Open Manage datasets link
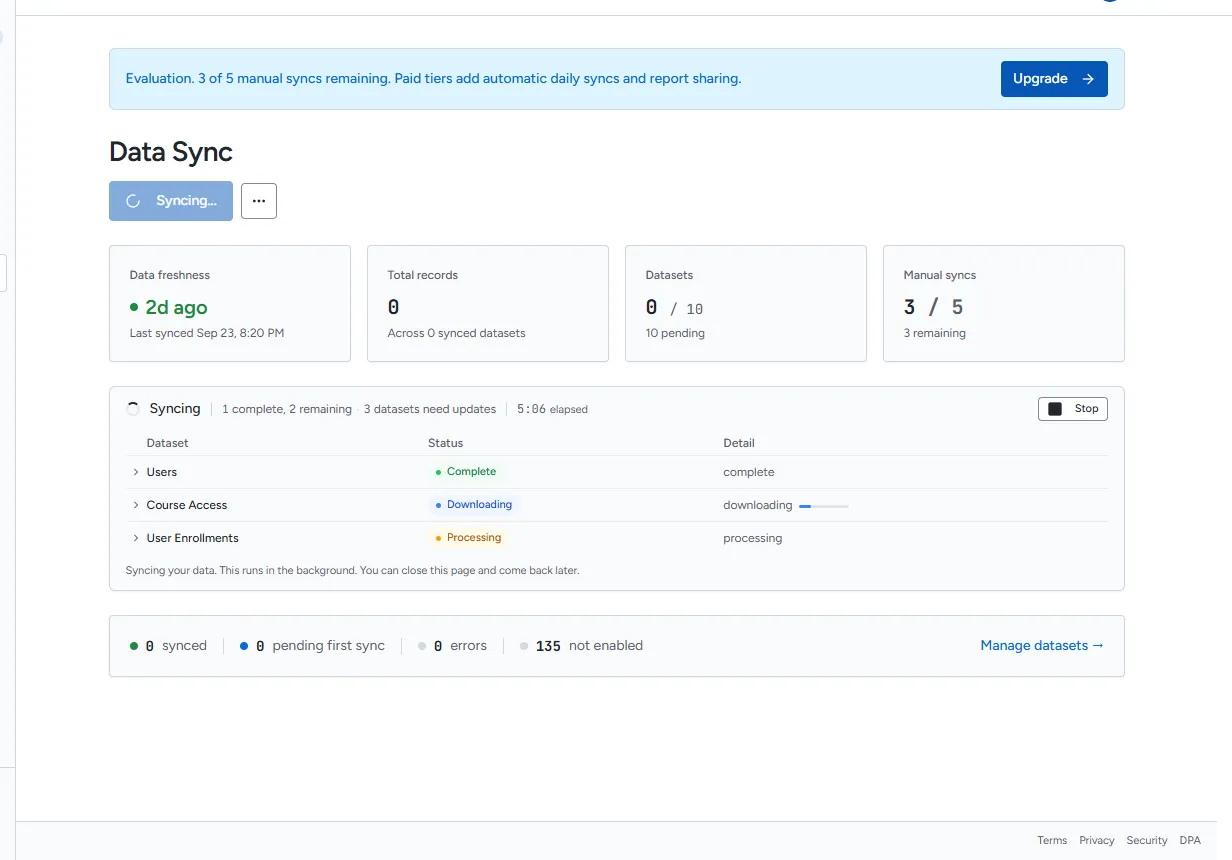This screenshot has height=860, width=1232. point(1042,646)
